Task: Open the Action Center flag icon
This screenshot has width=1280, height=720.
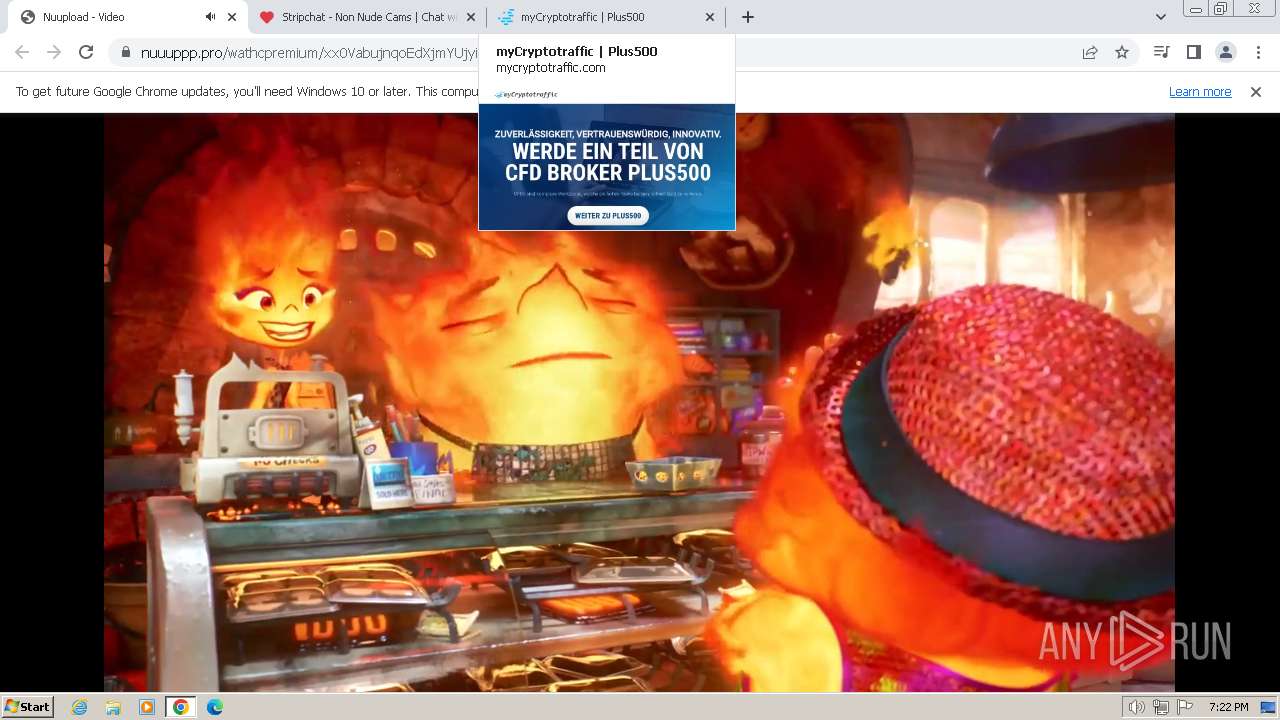Action: (1185, 707)
